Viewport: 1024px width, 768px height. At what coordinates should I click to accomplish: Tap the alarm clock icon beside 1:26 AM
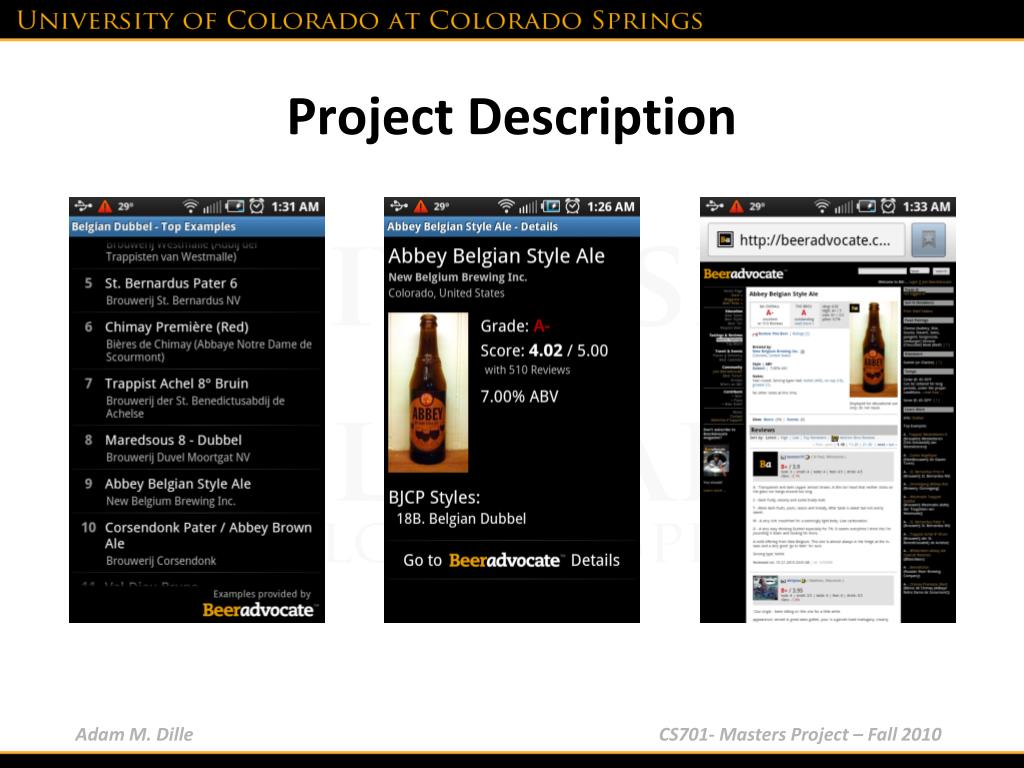coord(573,206)
